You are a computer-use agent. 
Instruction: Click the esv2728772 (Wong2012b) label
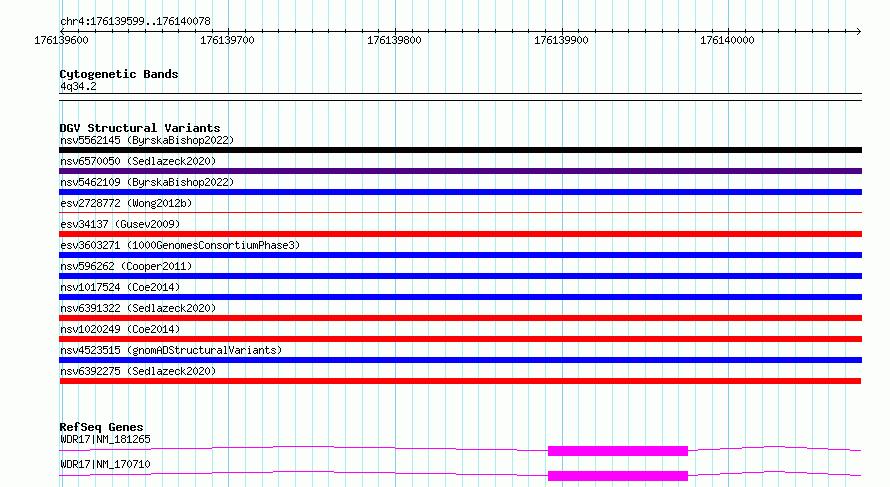126,203
